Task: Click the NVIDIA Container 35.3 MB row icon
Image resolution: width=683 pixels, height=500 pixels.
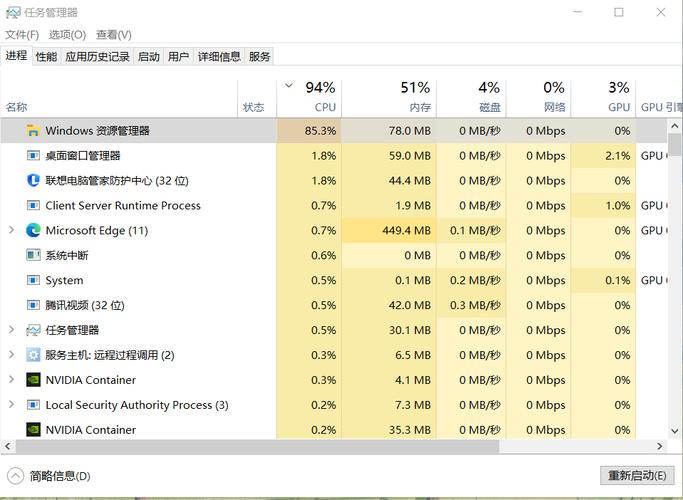Action: click(x=33, y=429)
